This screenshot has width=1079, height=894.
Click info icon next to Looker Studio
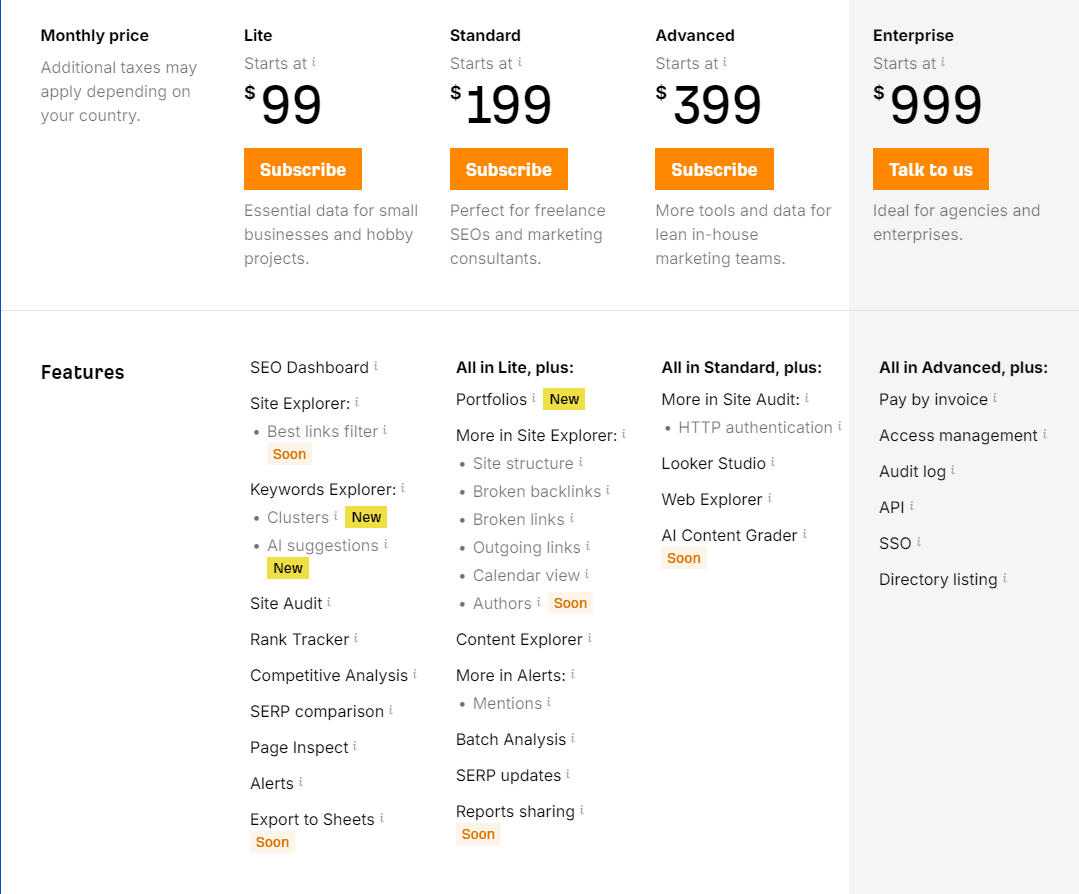pyautogui.click(x=773, y=462)
